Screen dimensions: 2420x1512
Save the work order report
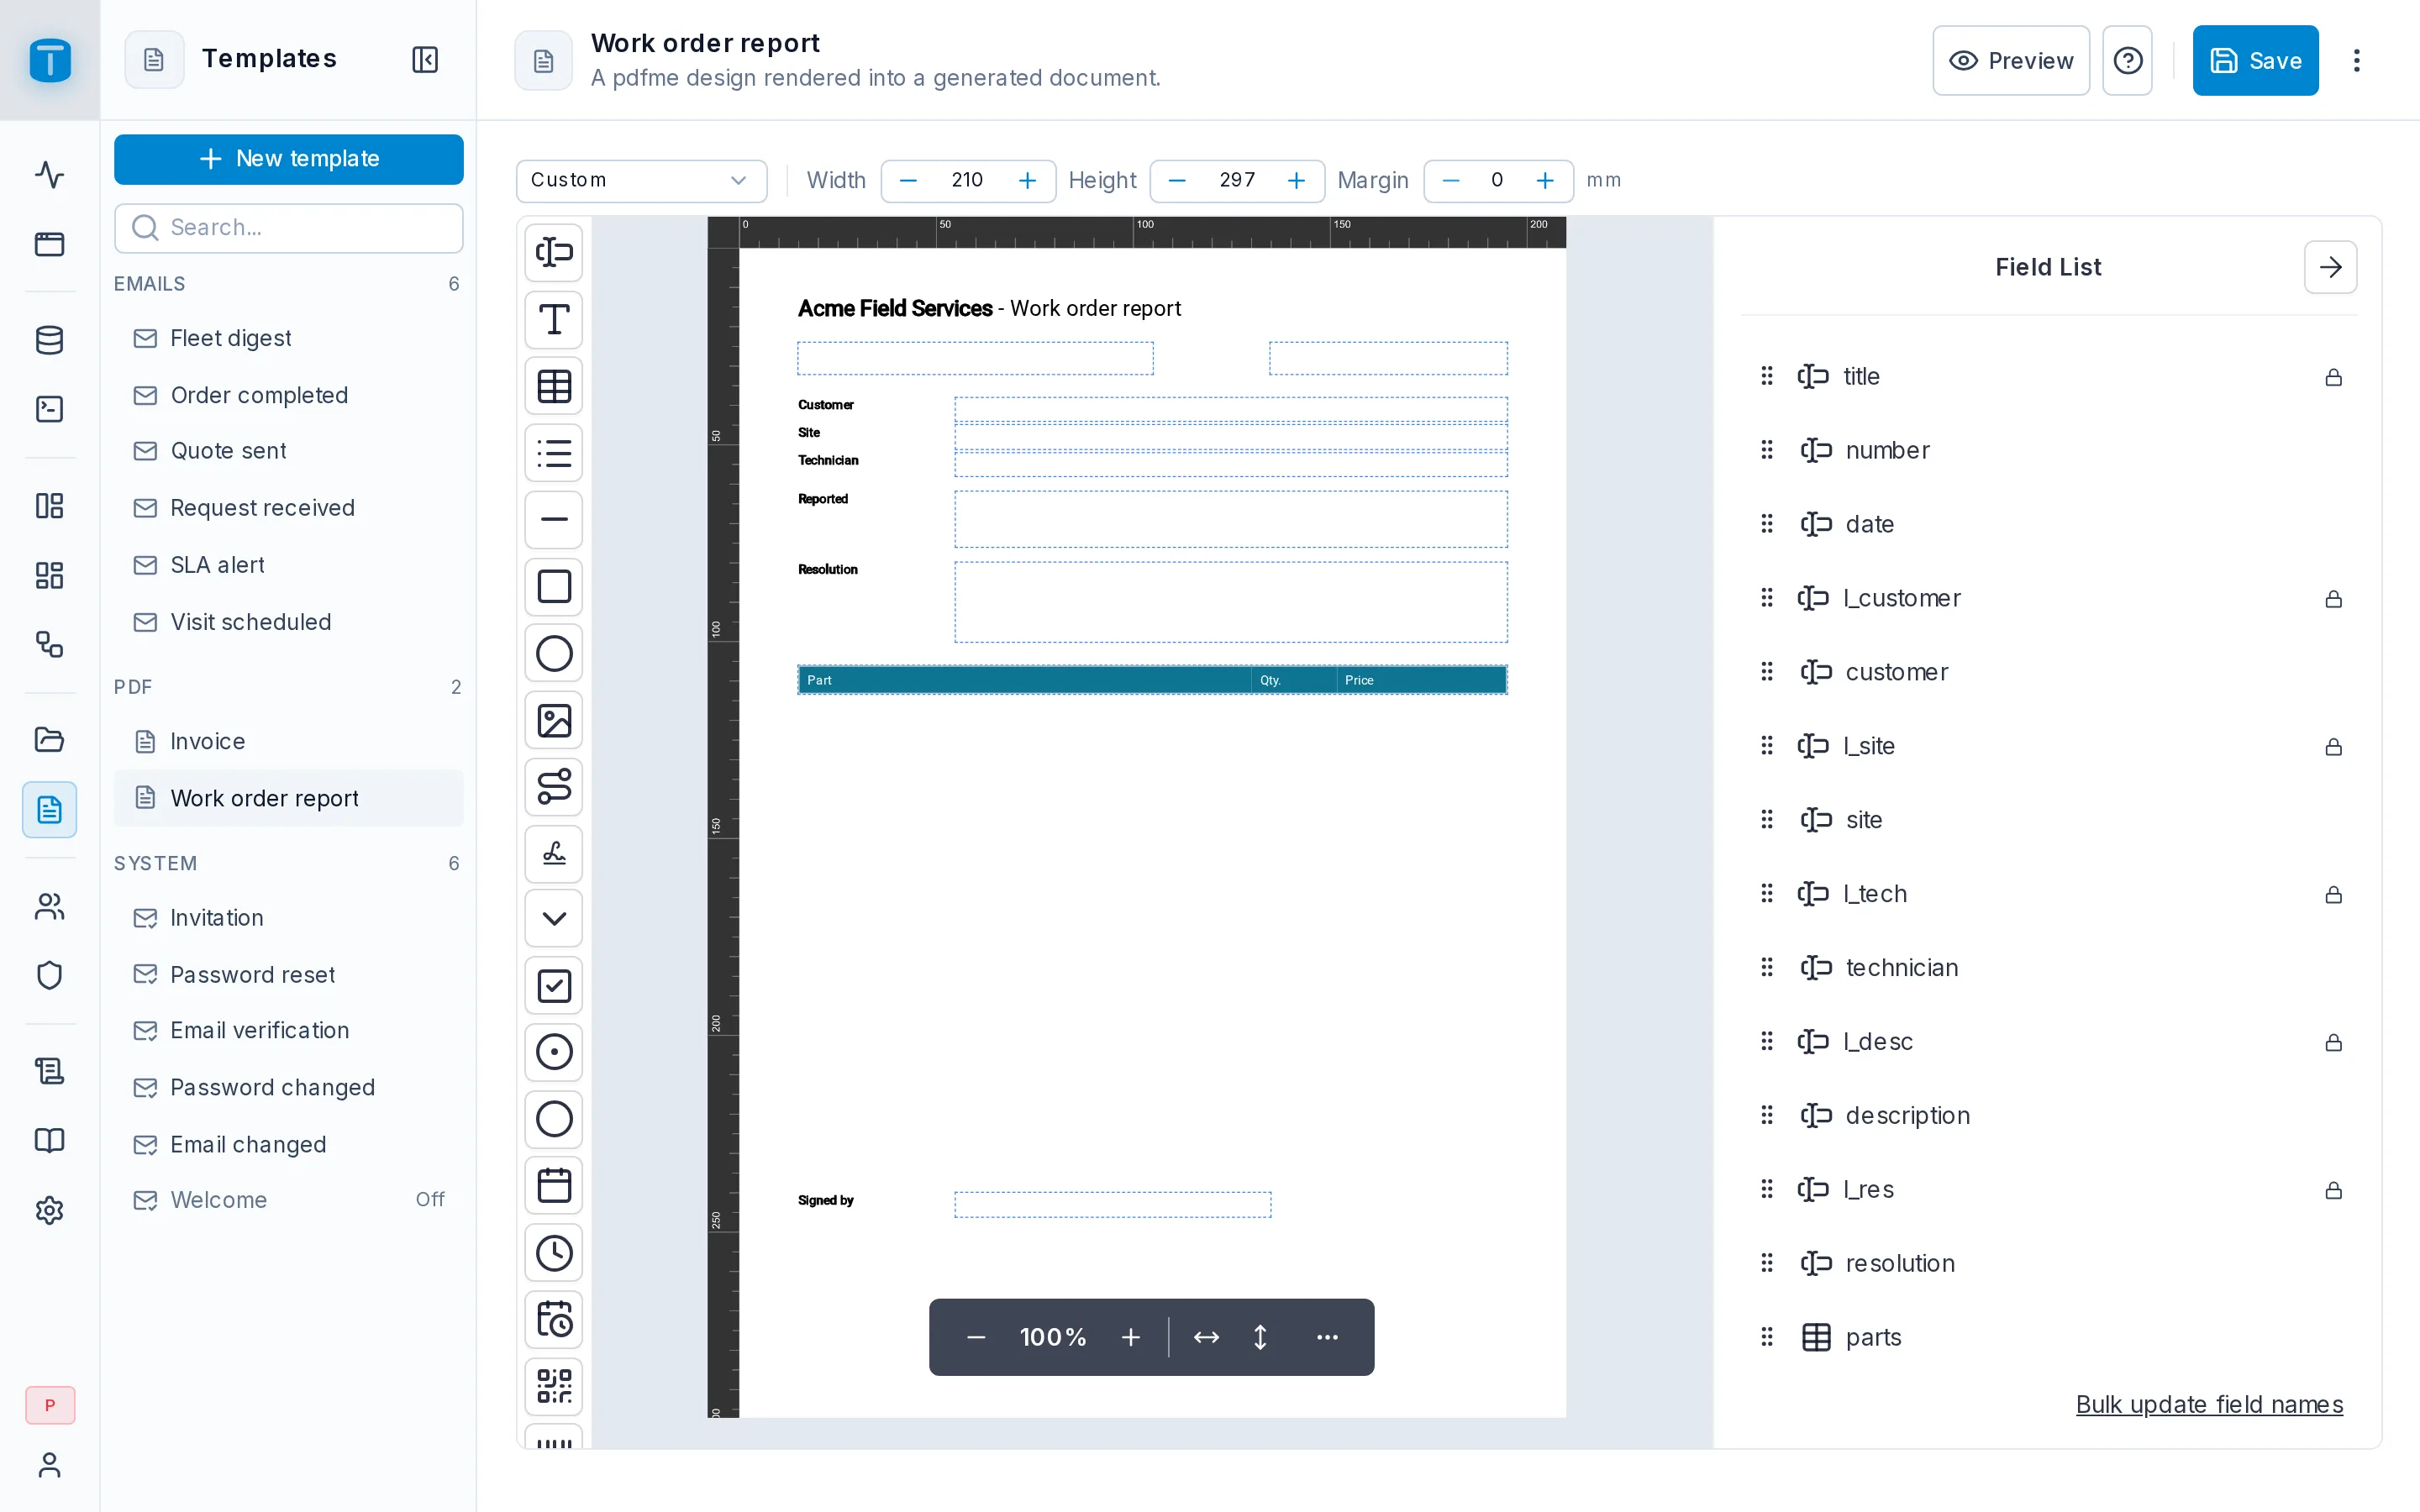point(2255,61)
